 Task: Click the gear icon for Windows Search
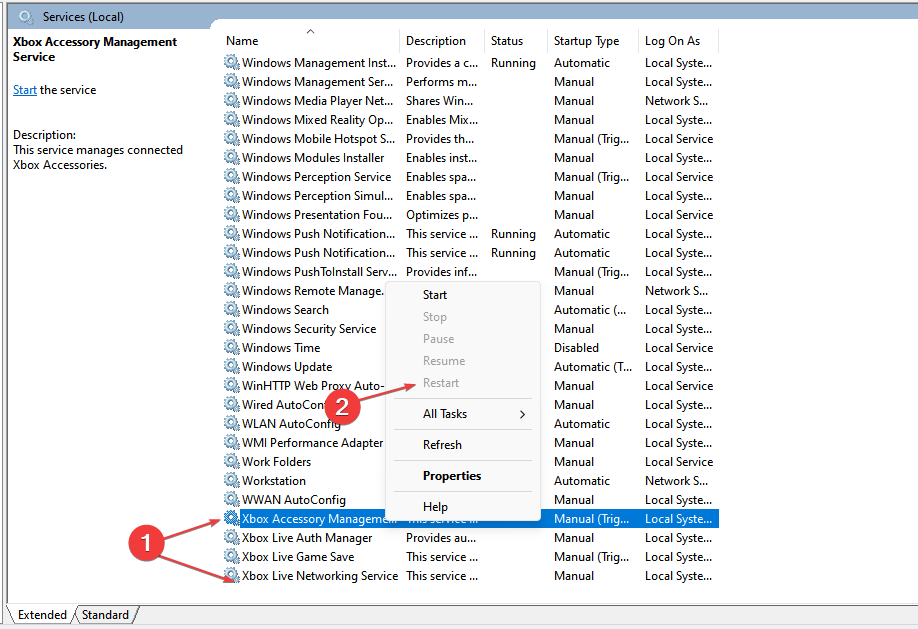[232, 309]
